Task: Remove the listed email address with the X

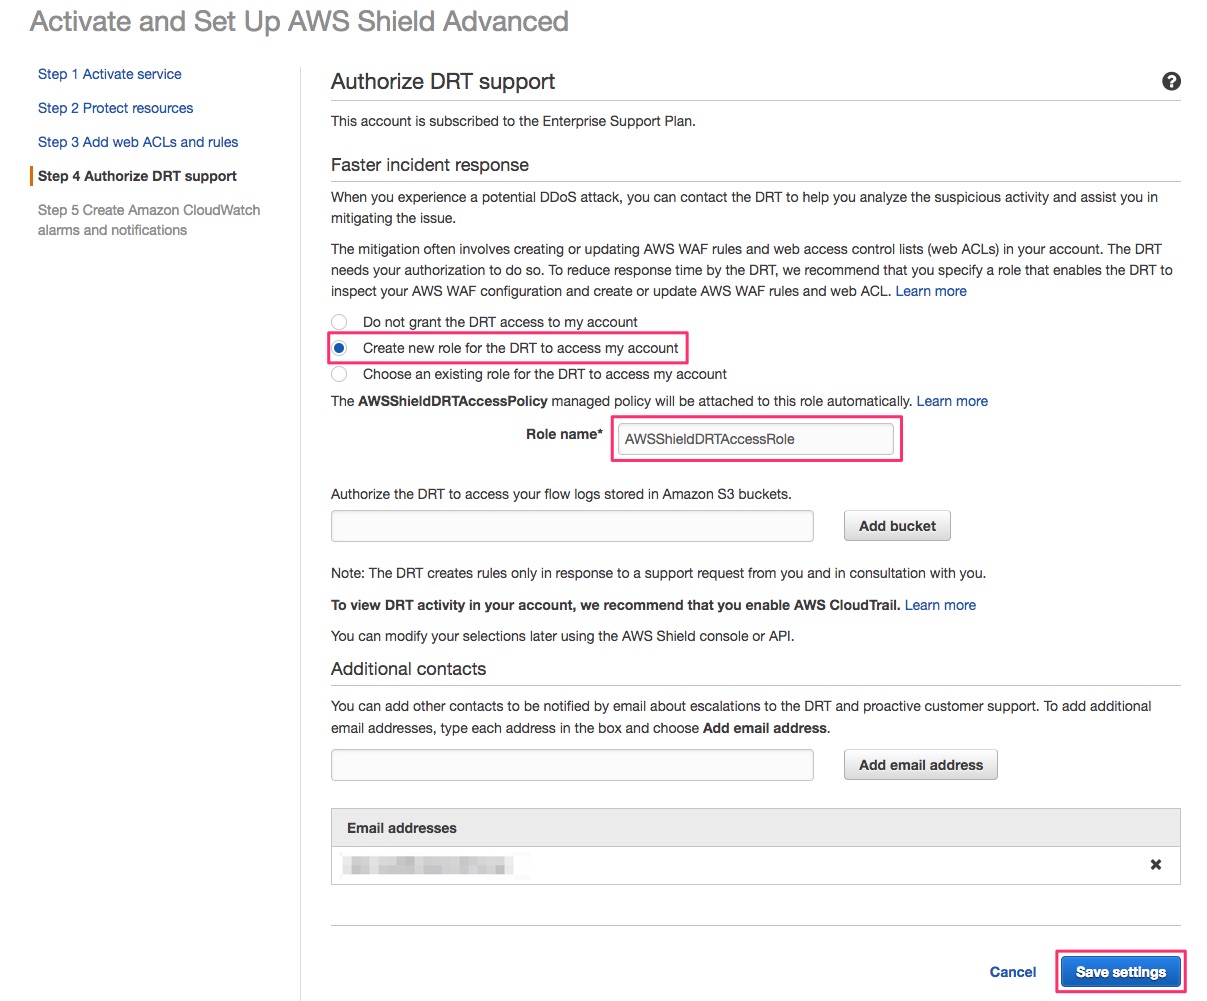Action: [x=1155, y=864]
